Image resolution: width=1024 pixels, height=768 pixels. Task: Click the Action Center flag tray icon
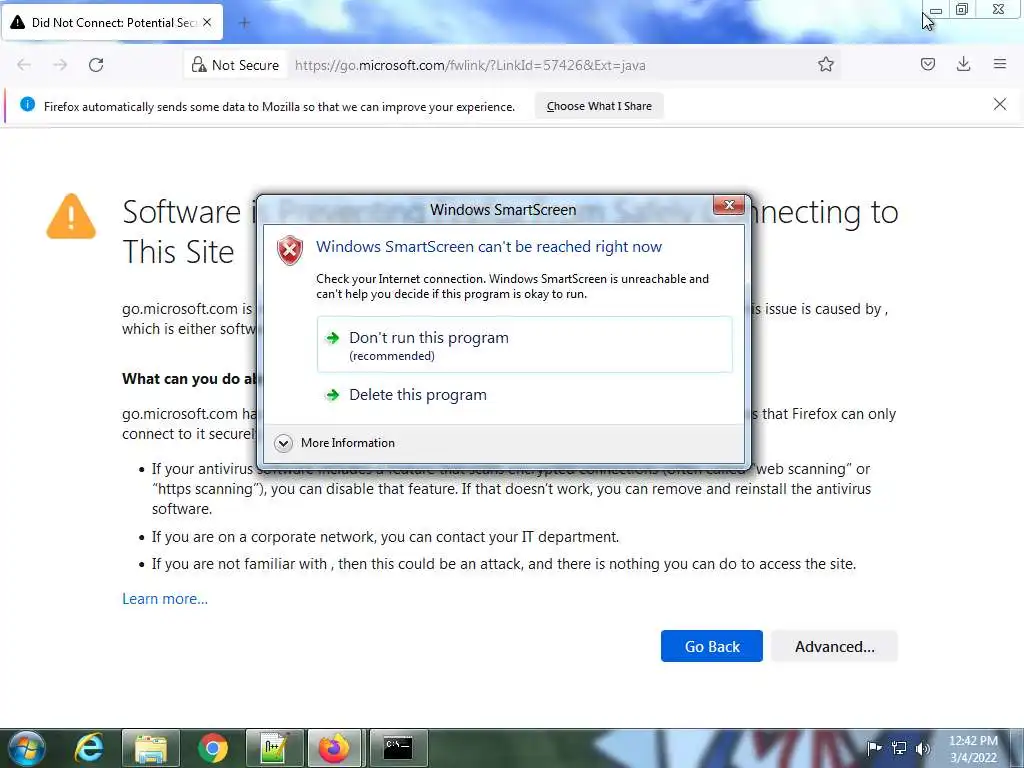tap(874, 748)
